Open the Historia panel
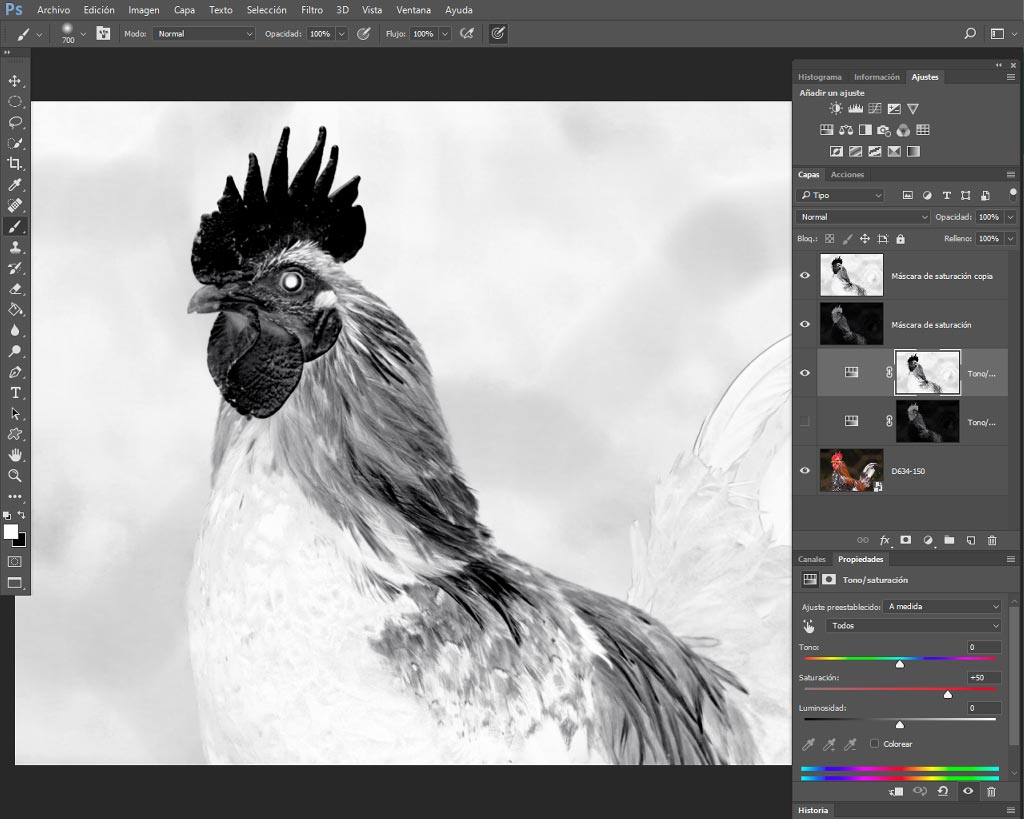This screenshot has height=819, width=1024. [813, 810]
